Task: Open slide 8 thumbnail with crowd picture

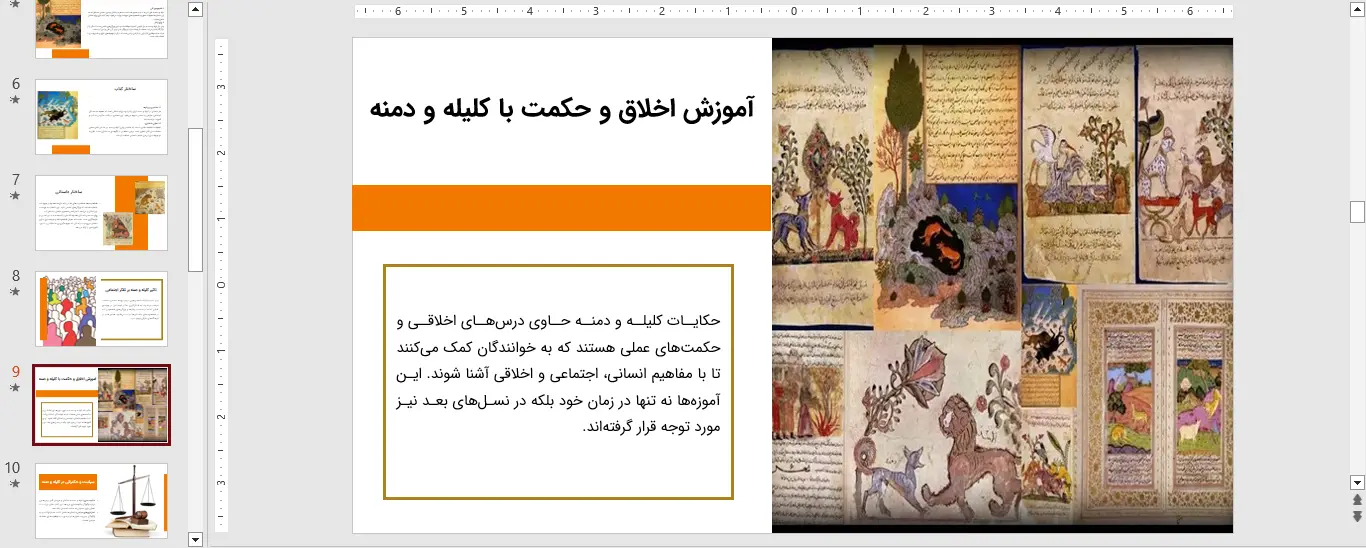Action: coord(101,309)
